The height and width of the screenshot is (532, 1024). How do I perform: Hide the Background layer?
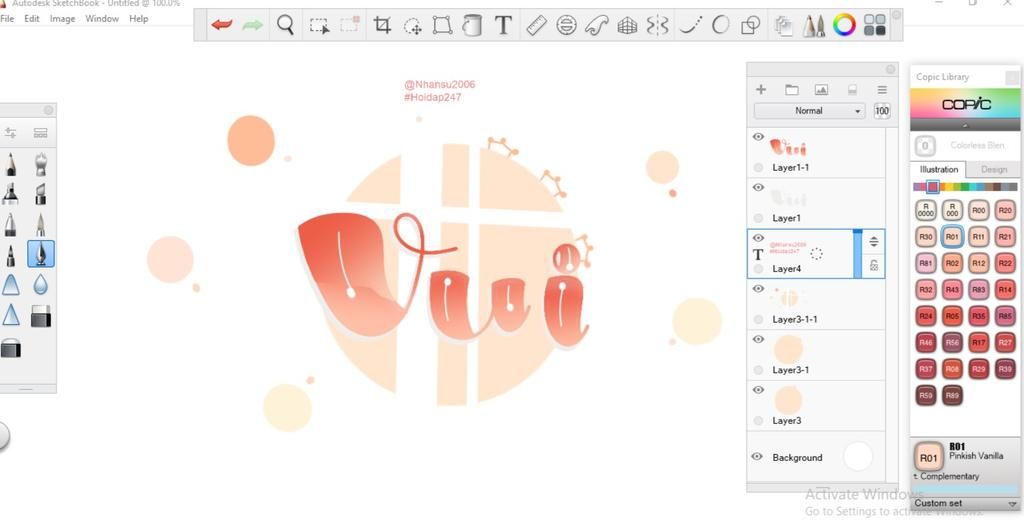[757, 457]
